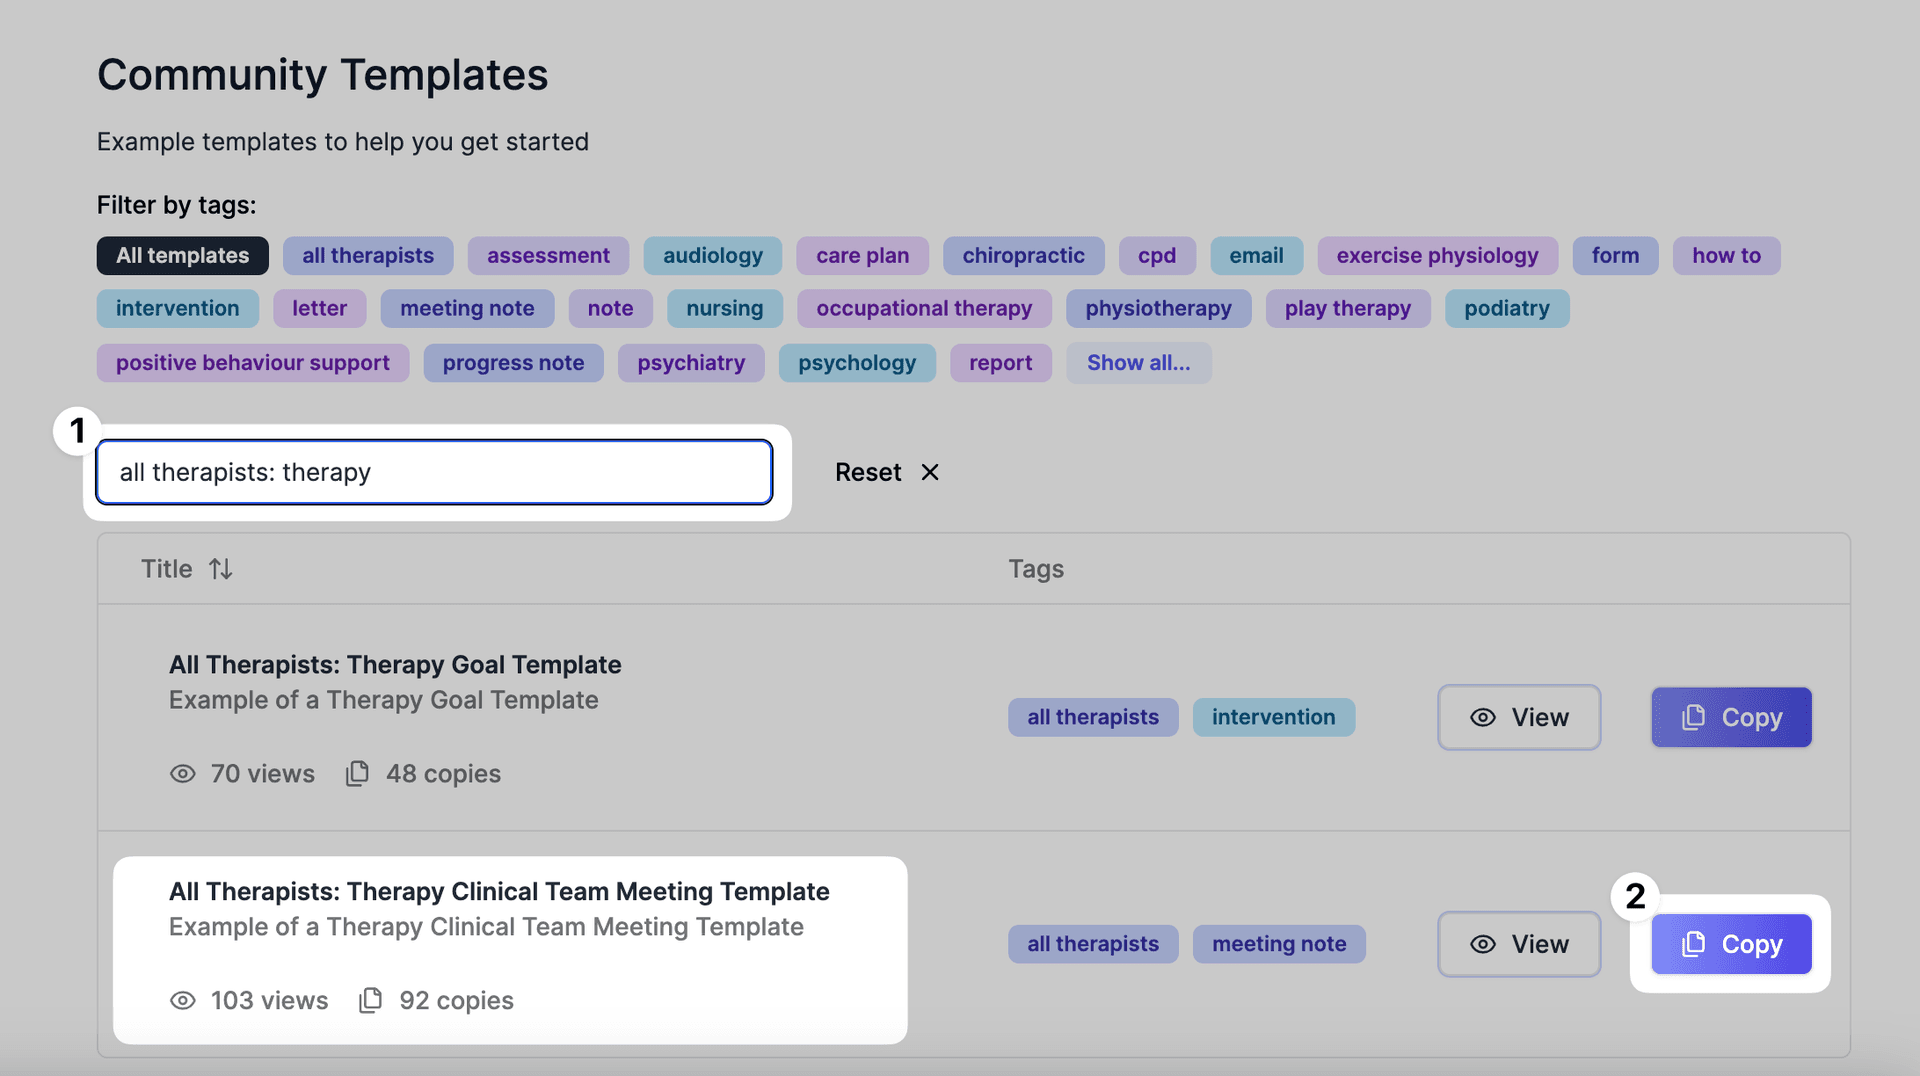Click the sort arrows beside the Title header
This screenshot has width=1920, height=1076.
tap(220, 568)
